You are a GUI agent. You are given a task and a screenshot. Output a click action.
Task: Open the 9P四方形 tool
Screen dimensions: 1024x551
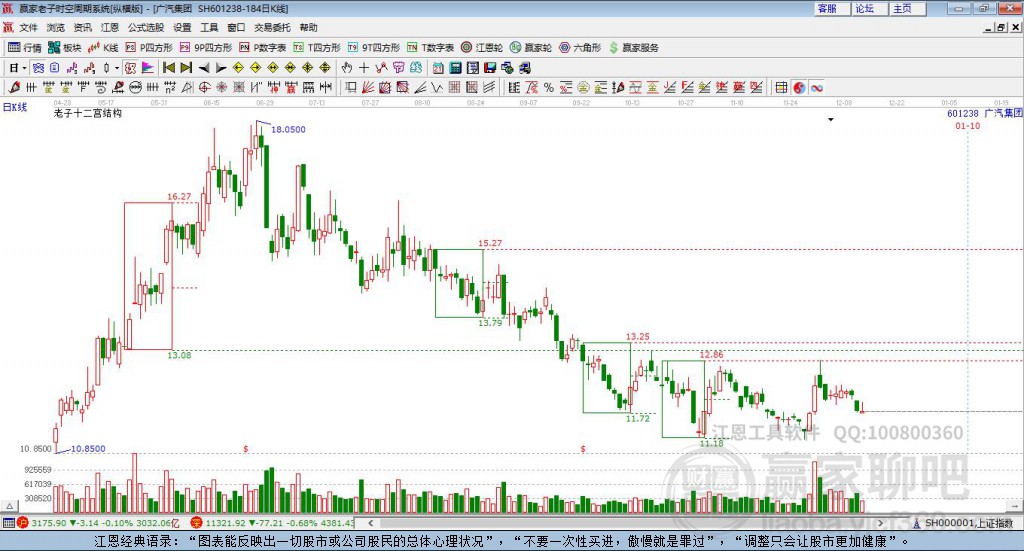(206, 48)
